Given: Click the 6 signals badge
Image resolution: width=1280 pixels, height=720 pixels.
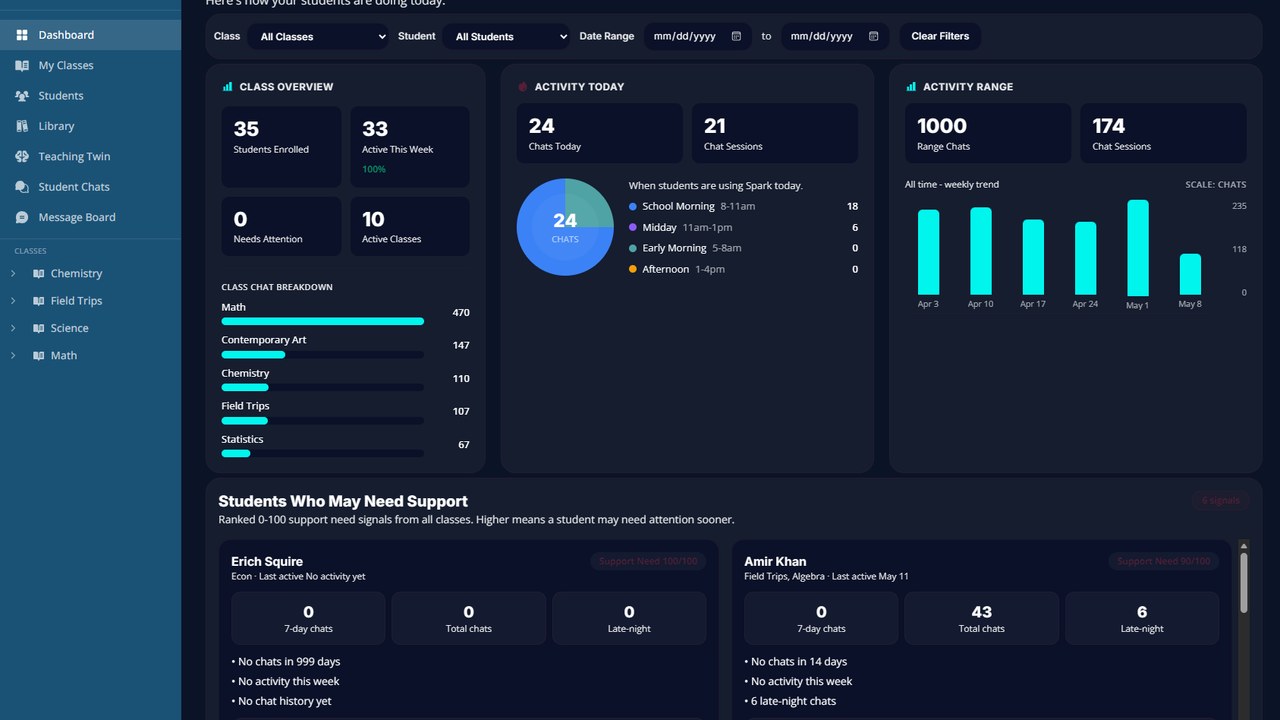Looking at the screenshot, I should pos(1221,500).
